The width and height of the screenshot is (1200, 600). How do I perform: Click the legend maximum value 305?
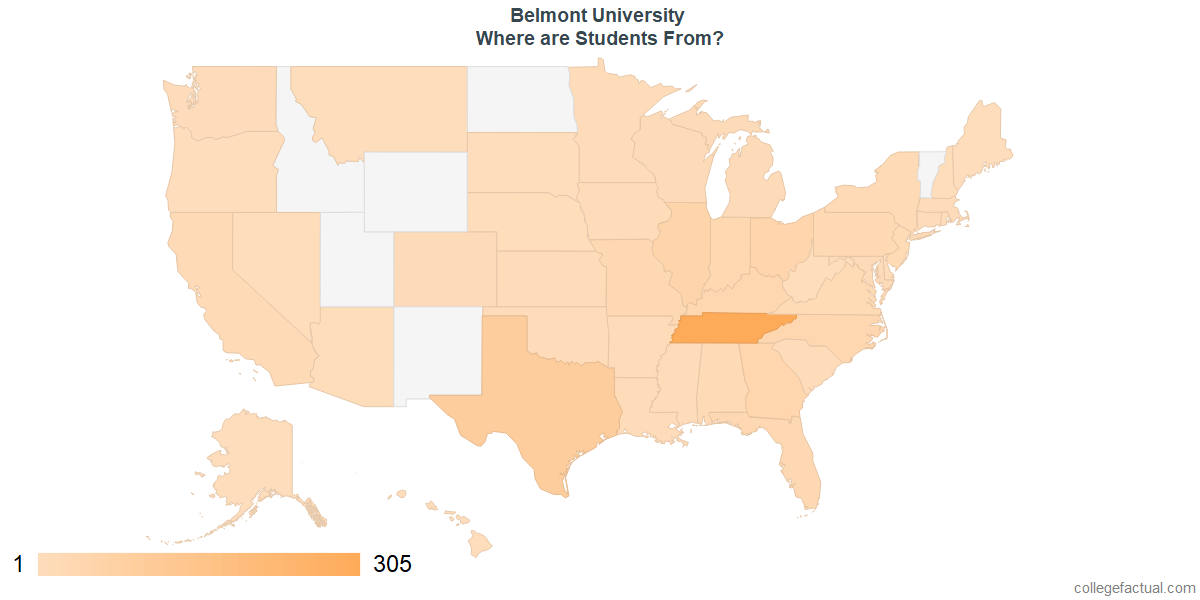click(392, 564)
